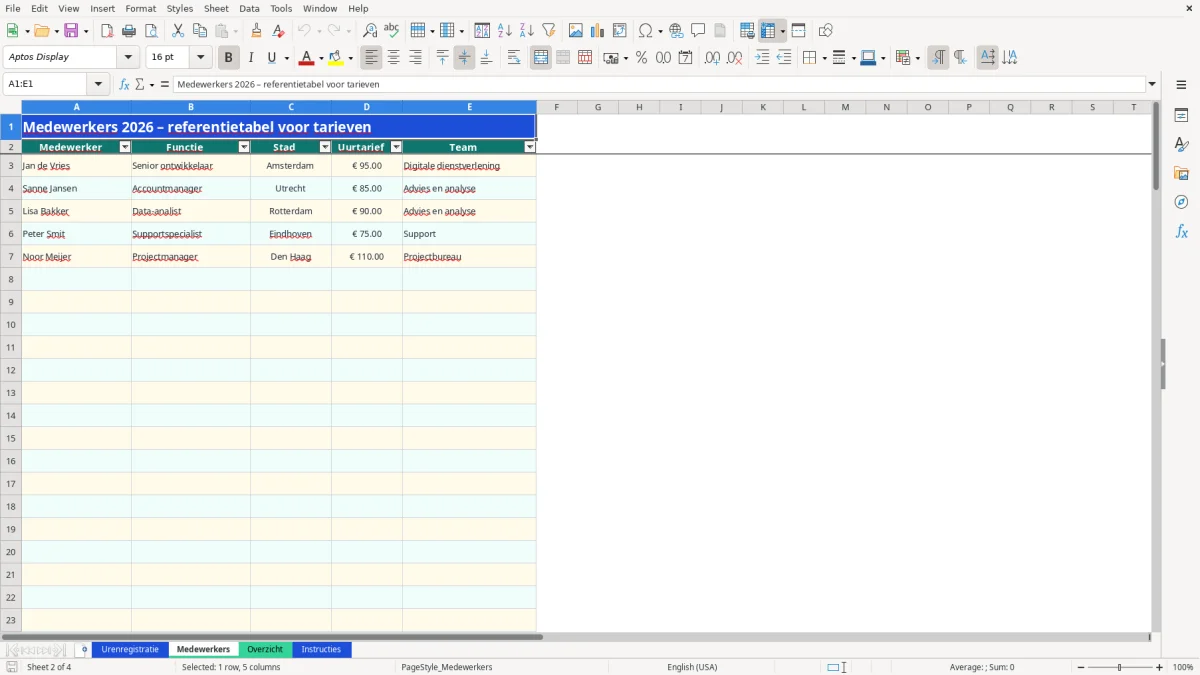Toggle Center Vertically alignment
The height and width of the screenshot is (675, 1200).
(464, 58)
